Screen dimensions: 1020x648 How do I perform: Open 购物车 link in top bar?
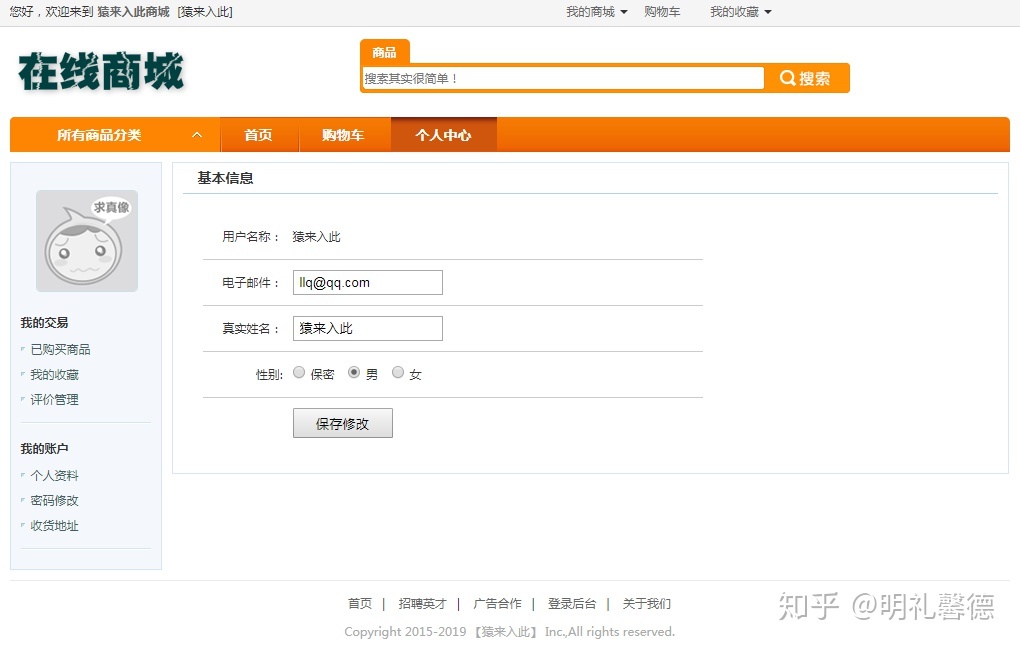click(662, 12)
